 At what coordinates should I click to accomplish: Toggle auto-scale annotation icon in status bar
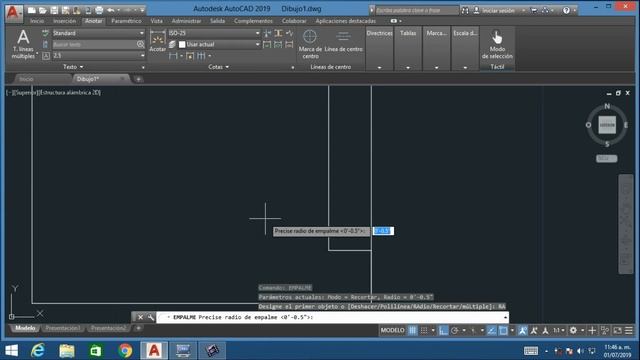[x=534, y=330]
